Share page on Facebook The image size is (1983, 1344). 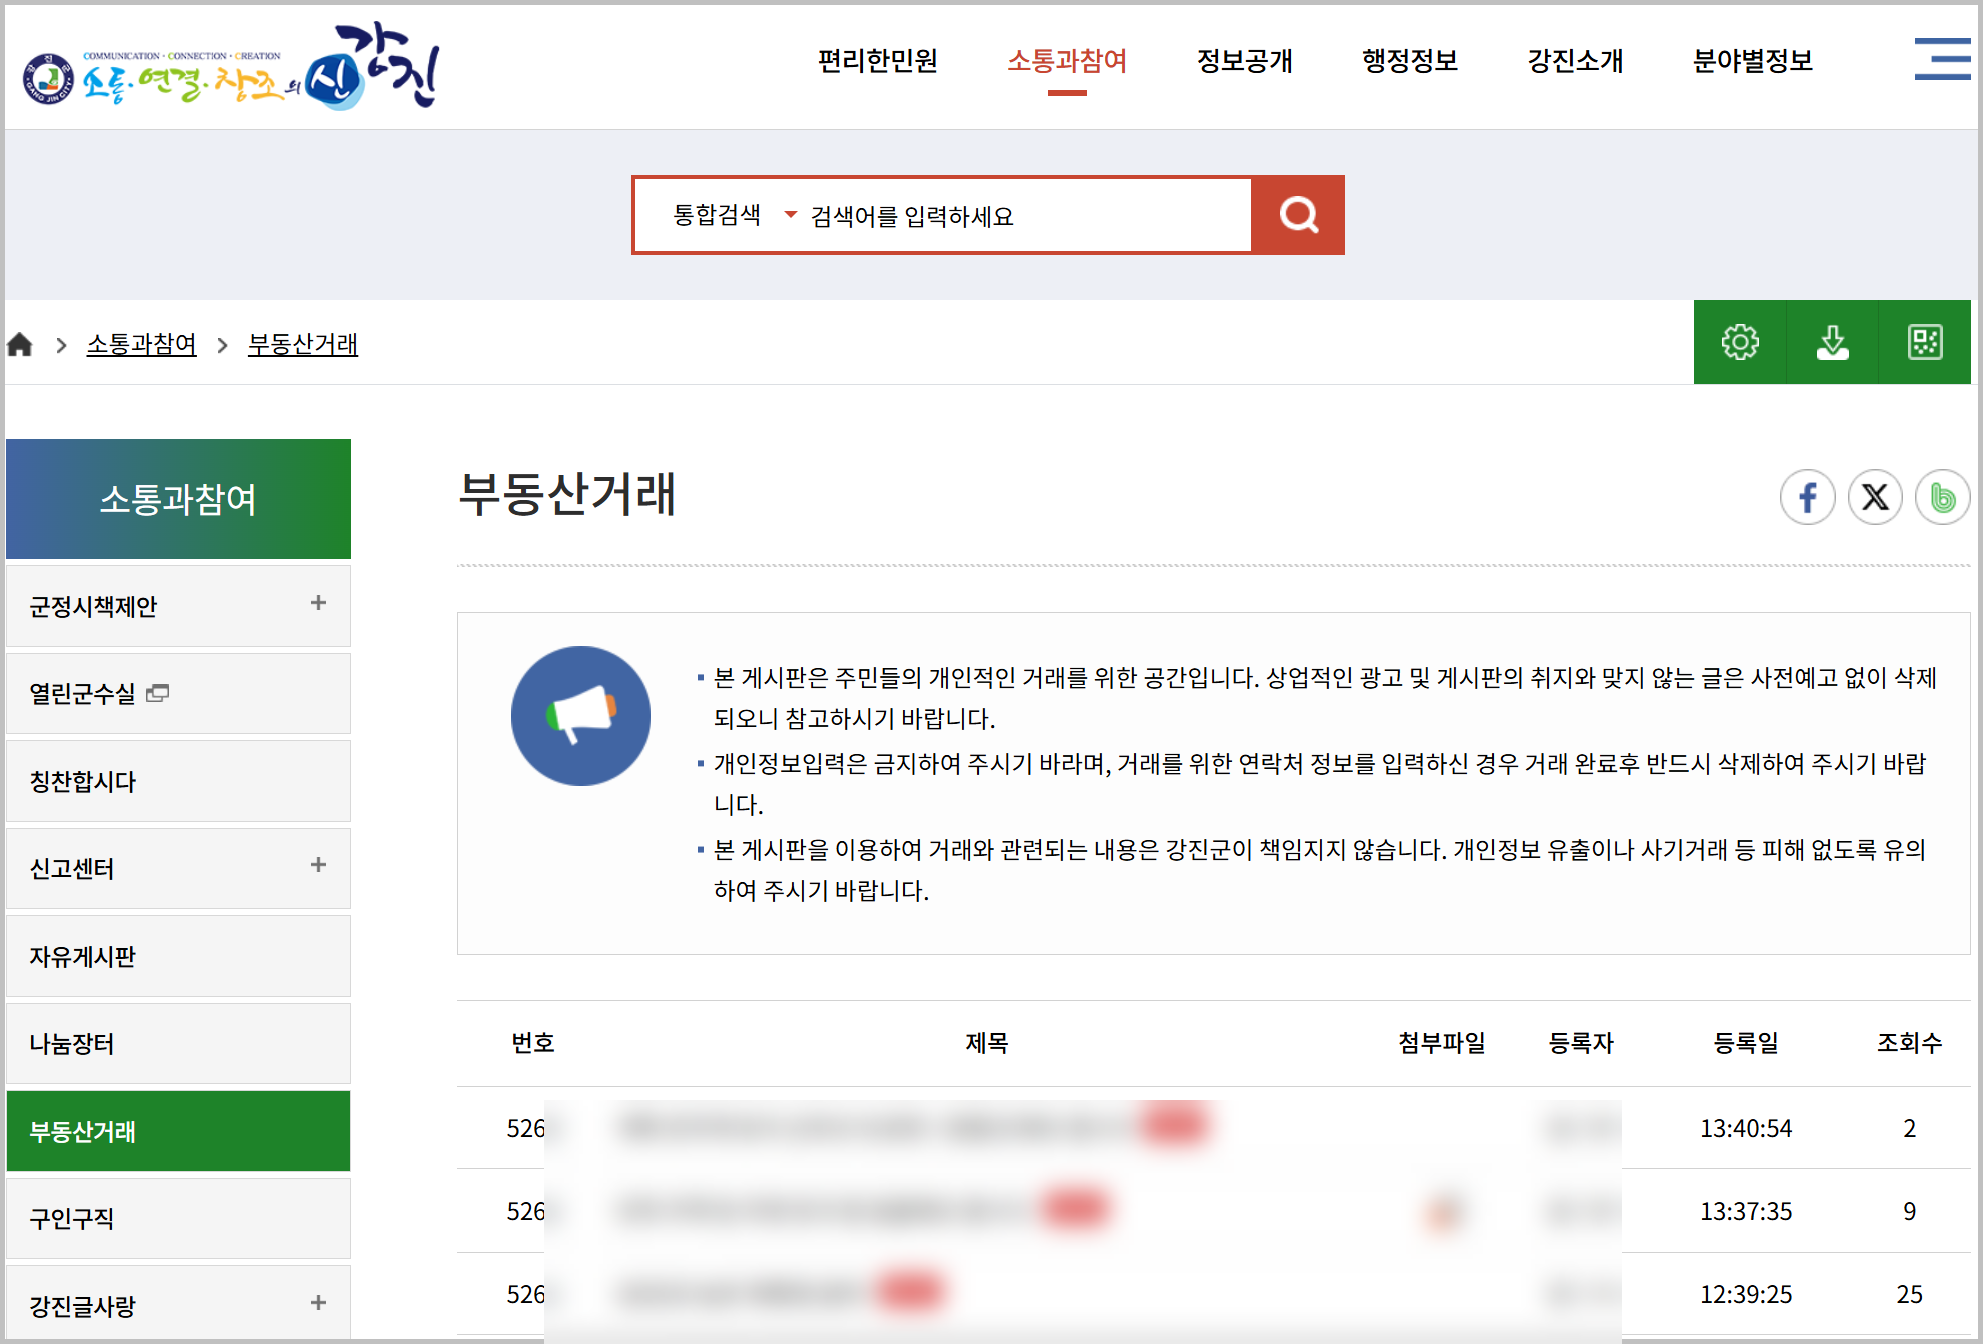pyautogui.click(x=1807, y=497)
